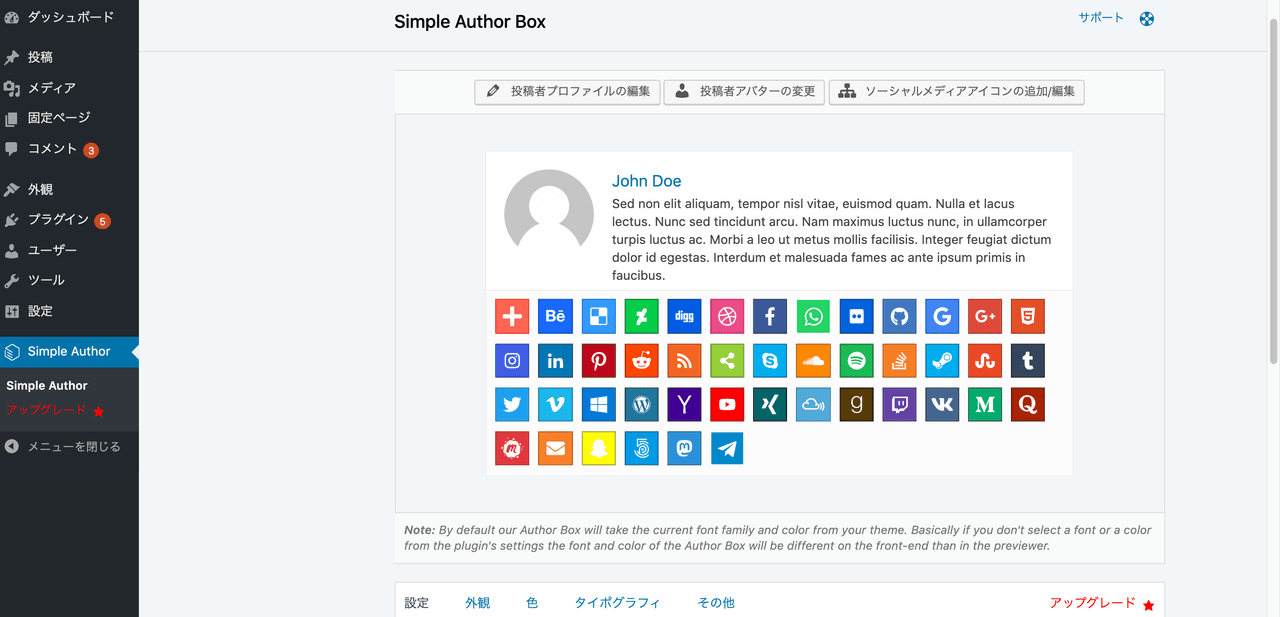Image resolution: width=1280 pixels, height=617 pixels.
Task: Select the その他 tab
Action: [716, 603]
